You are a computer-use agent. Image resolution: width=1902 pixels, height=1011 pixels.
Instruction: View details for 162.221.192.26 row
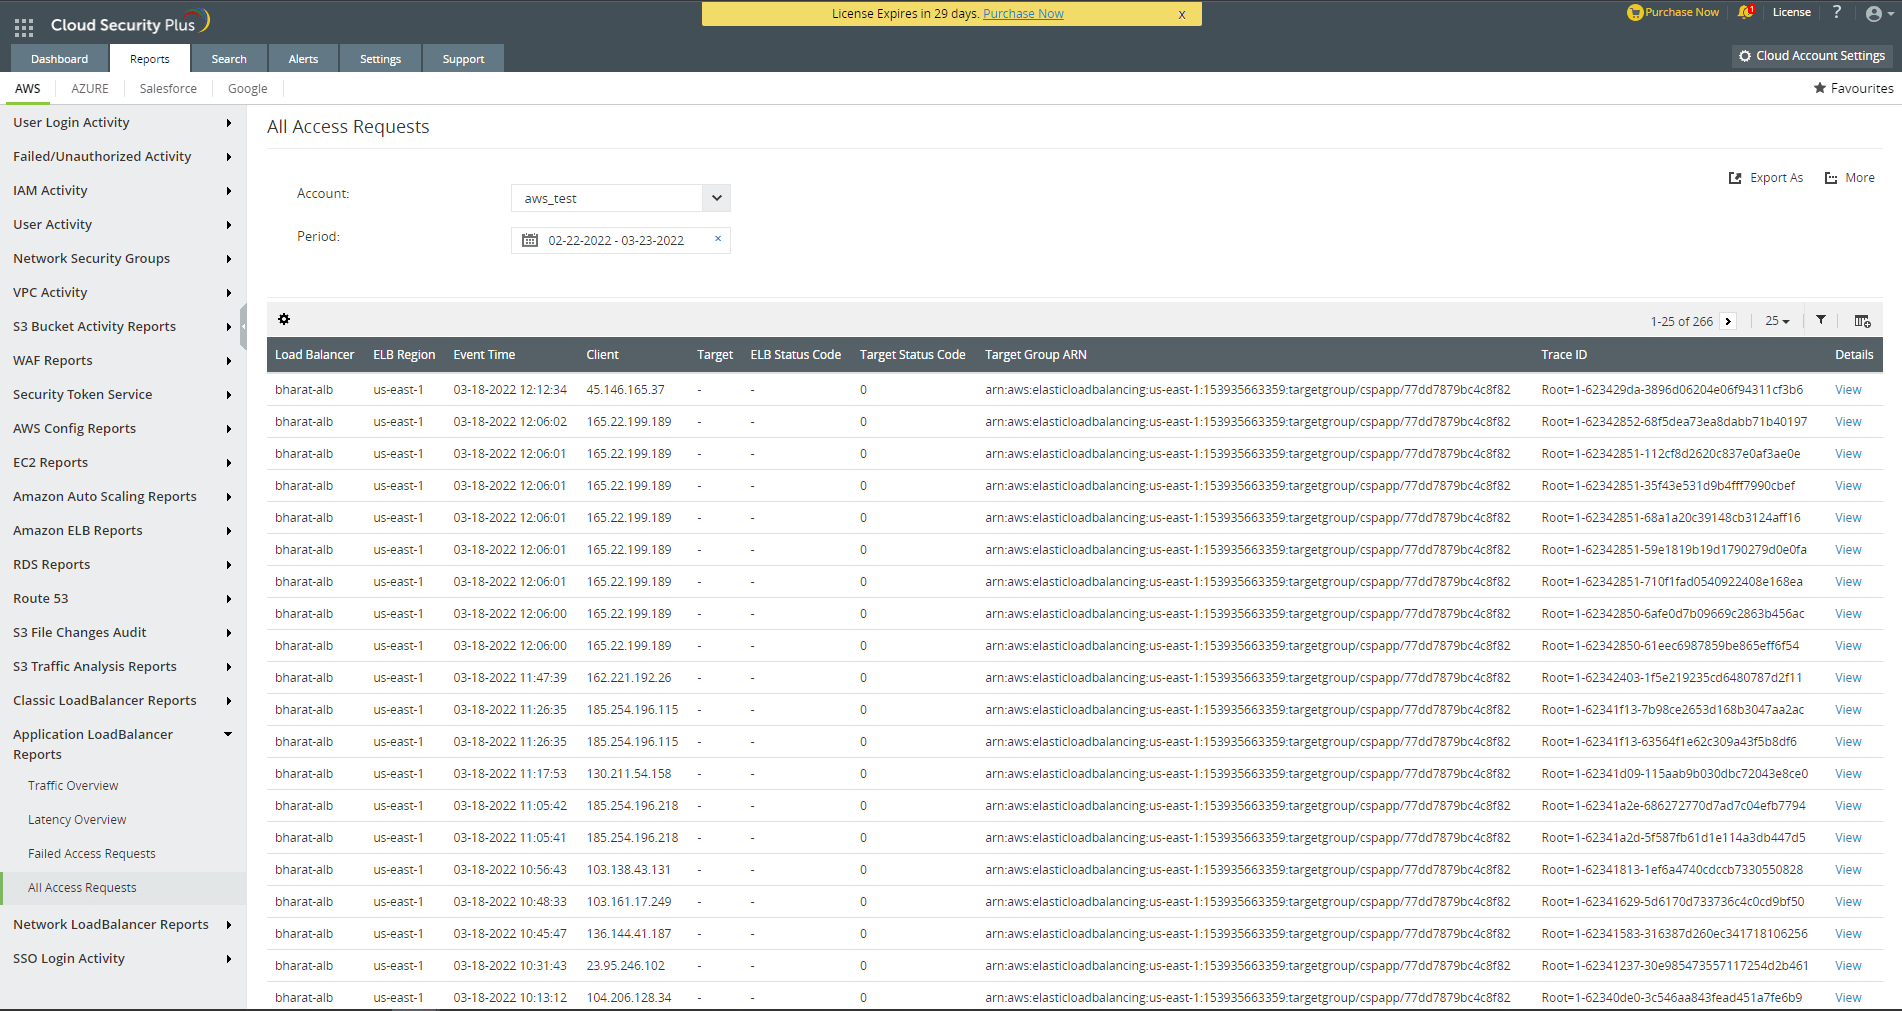coord(1848,678)
